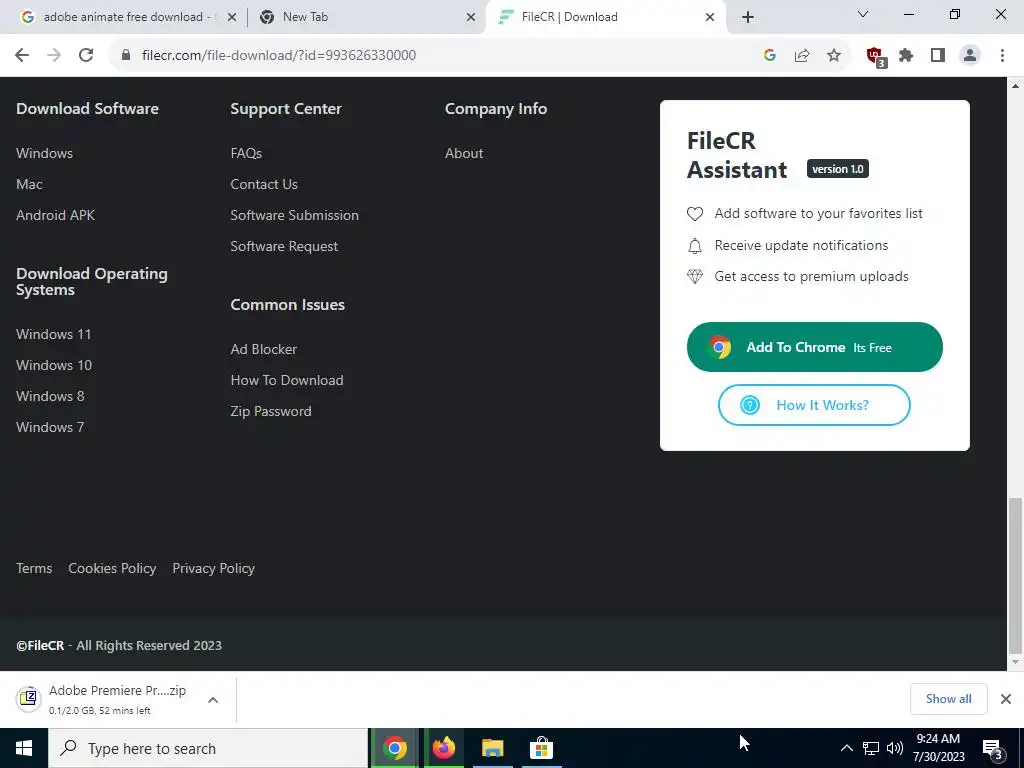
Task: Expand the download item options chevron
Action: point(213,699)
